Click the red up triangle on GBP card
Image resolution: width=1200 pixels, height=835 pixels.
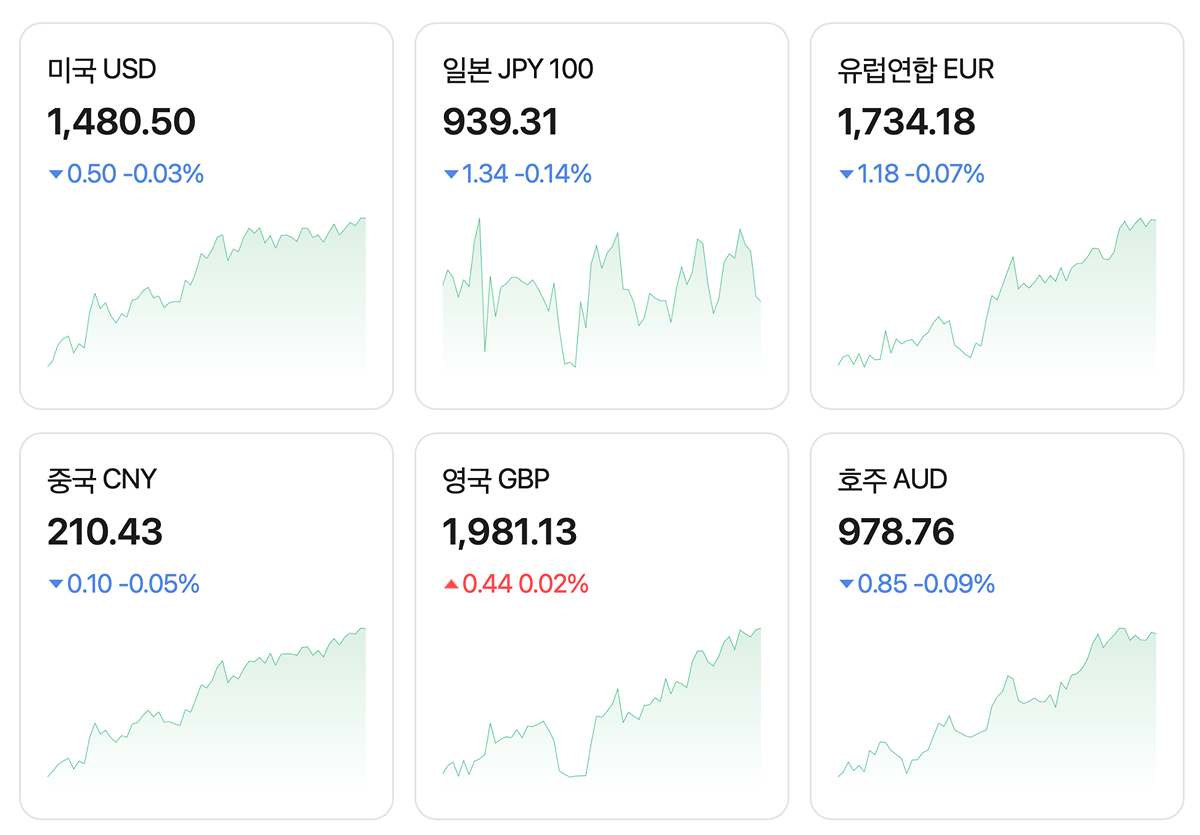point(451,584)
